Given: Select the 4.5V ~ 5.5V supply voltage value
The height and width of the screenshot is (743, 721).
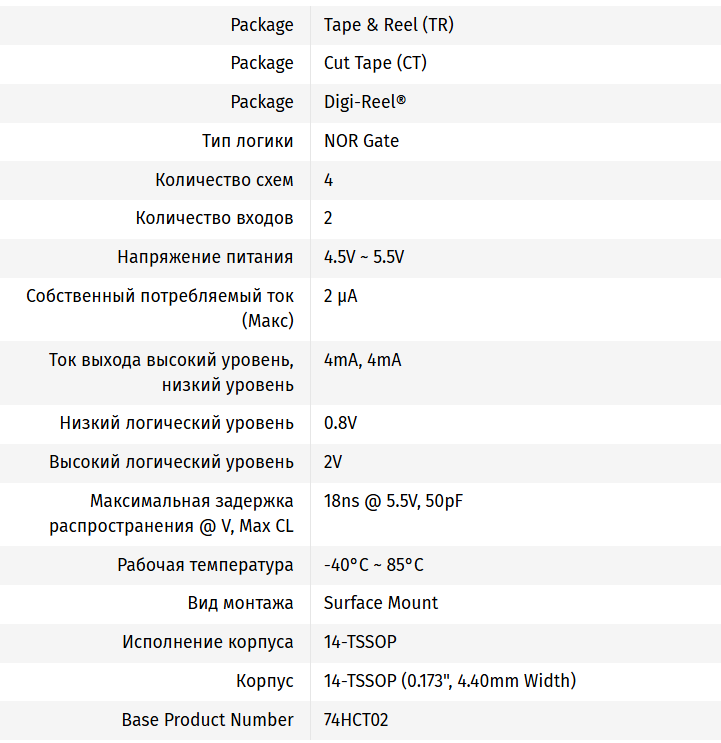Looking at the screenshot, I should pyautogui.click(x=364, y=257).
